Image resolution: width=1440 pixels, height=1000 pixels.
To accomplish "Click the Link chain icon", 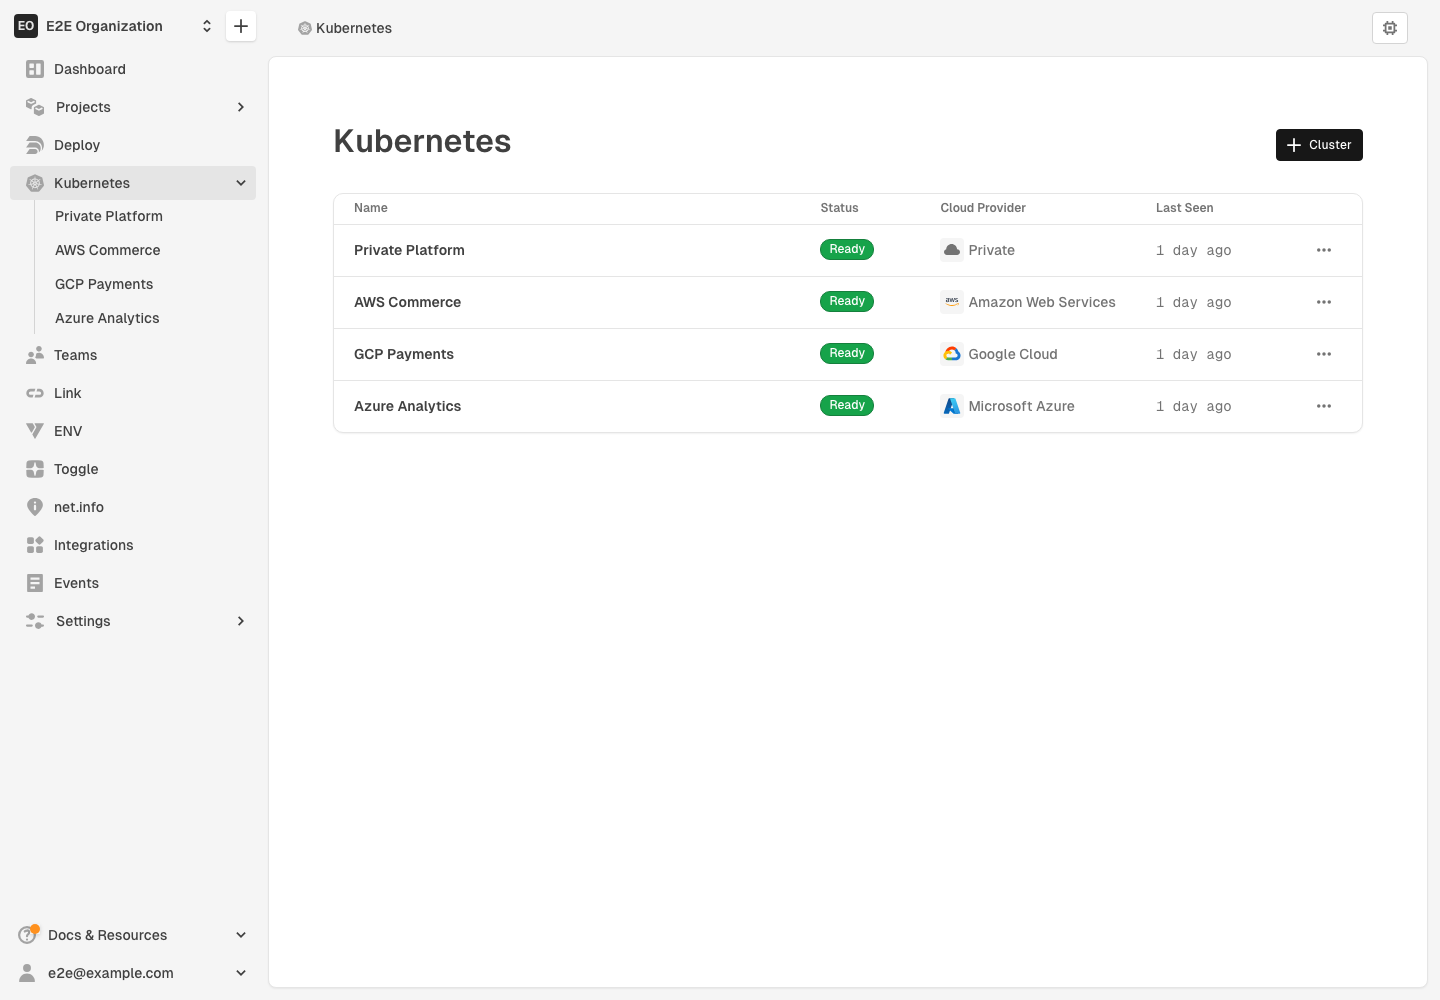I will [35, 393].
